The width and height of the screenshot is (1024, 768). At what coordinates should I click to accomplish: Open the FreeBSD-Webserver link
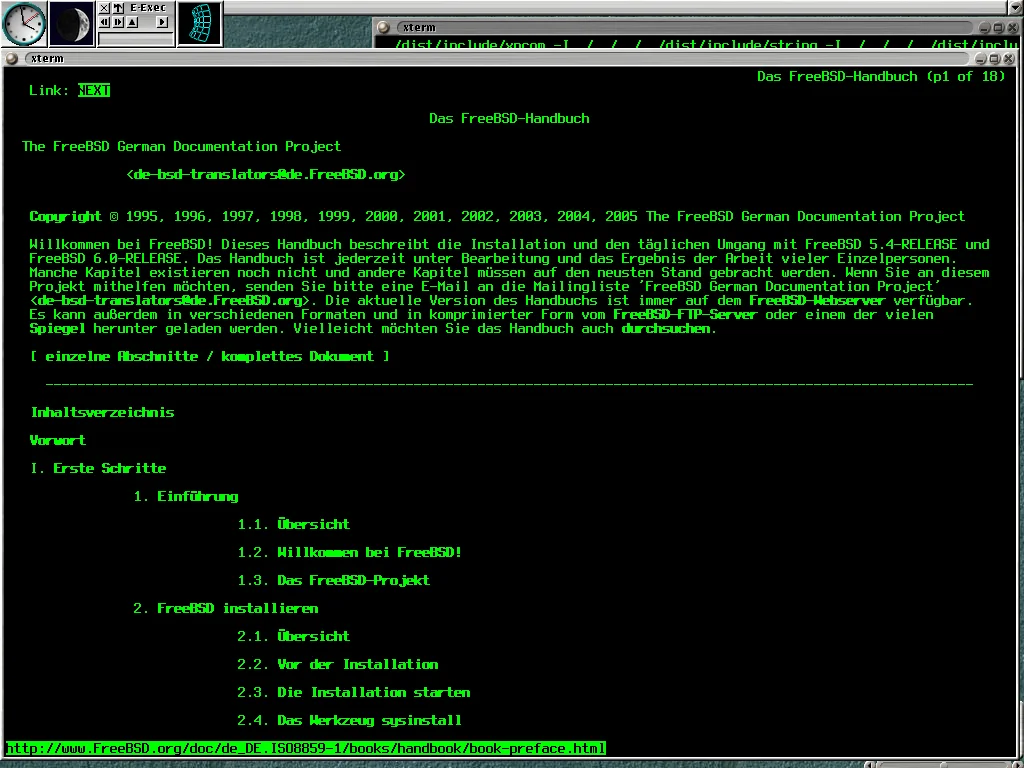pyautogui.click(x=817, y=301)
